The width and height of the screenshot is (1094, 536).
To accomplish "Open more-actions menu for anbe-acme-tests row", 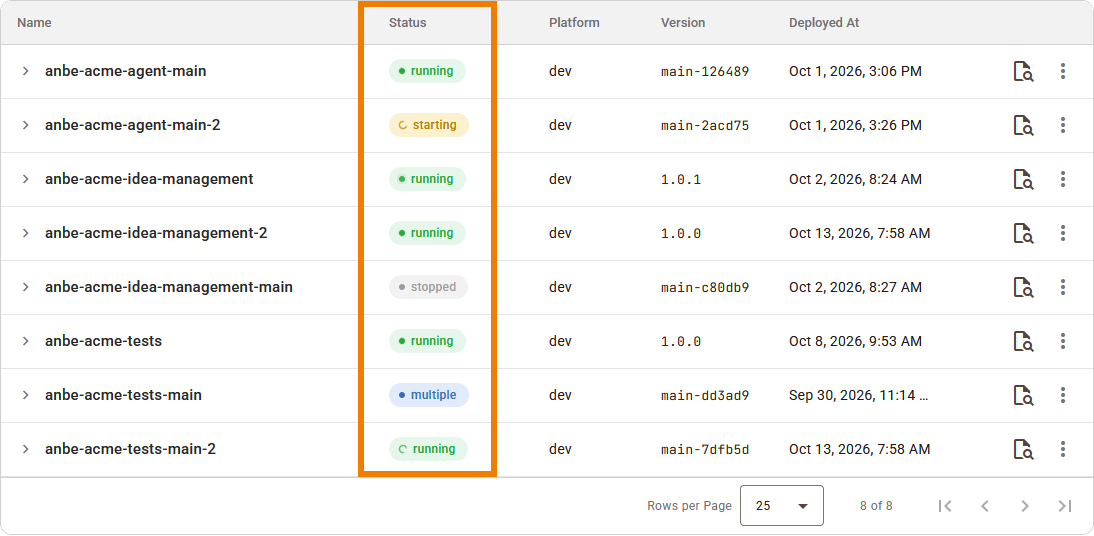I will pos(1063,341).
